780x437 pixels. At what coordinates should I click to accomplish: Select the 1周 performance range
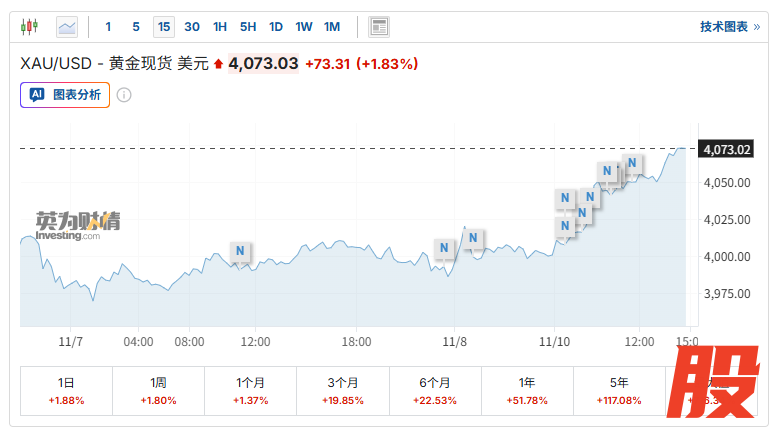coord(158,390)
